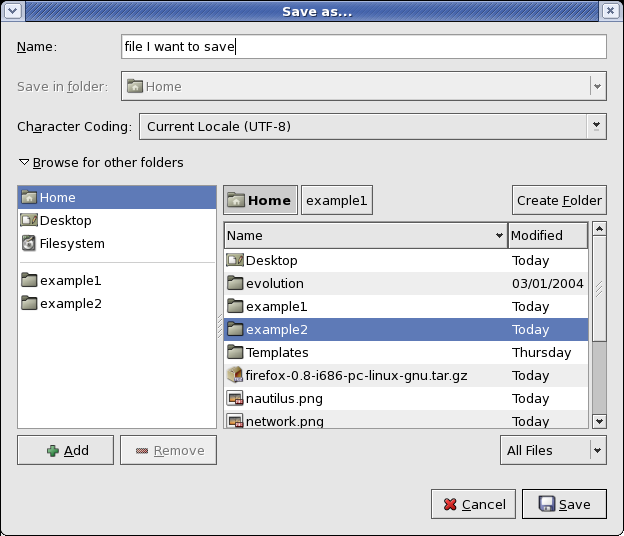This screenshot has height=536, width=624.
Task: Collapse the Browse for other folders expander
Action: point(101,162)
